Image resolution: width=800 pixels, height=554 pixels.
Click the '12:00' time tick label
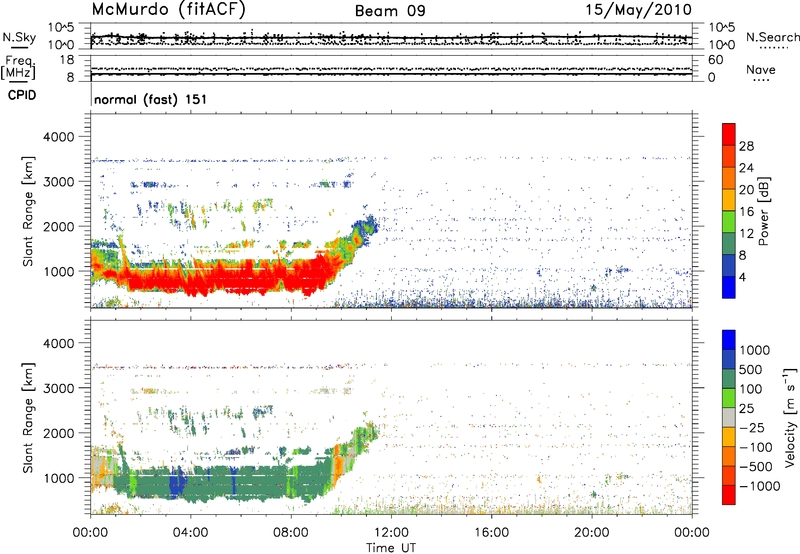(391, 533)
